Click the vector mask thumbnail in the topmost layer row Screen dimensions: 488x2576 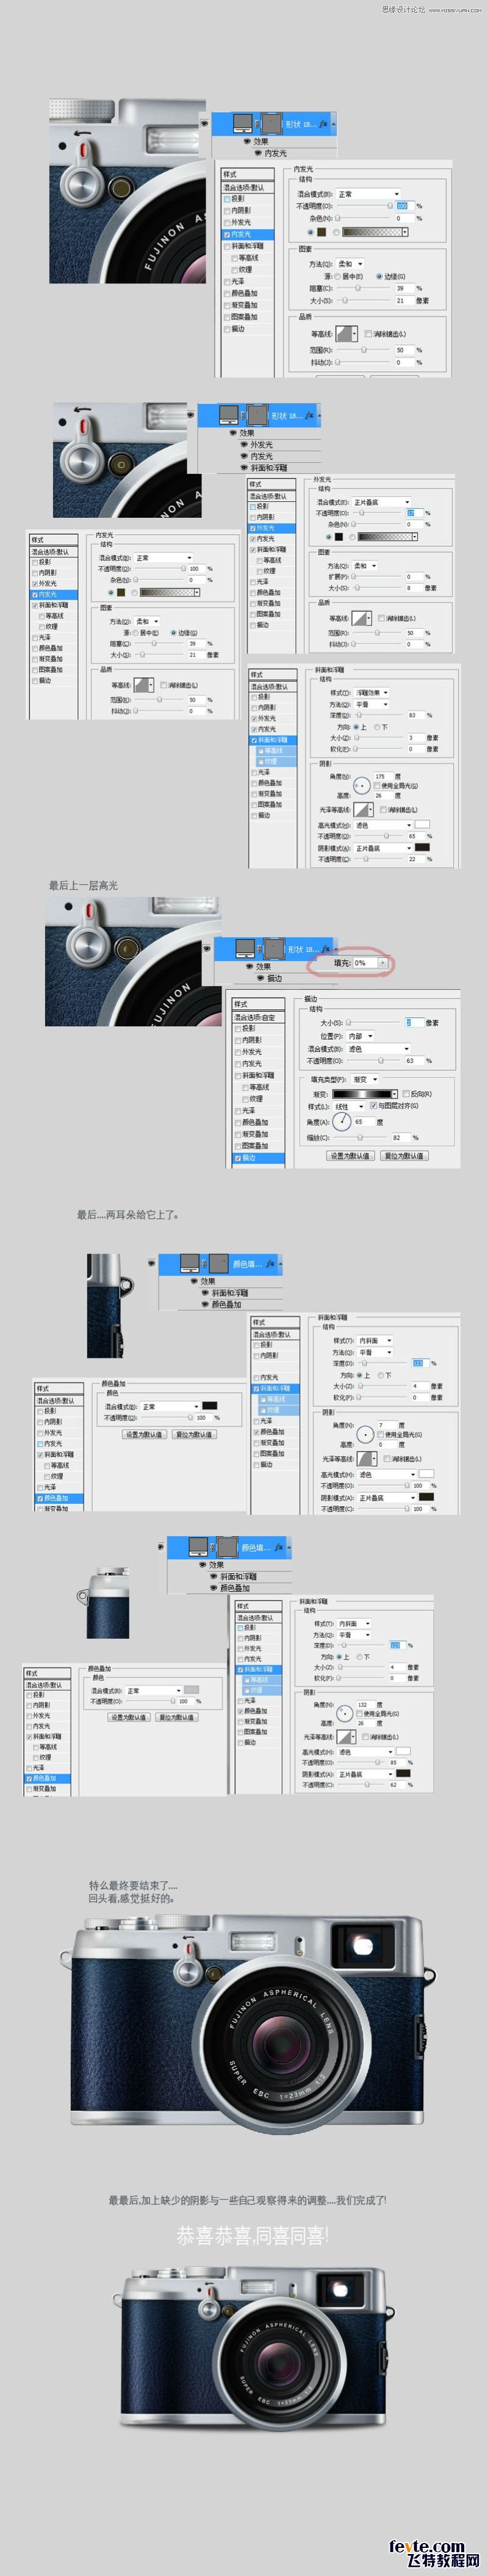[x=272, y=124]
